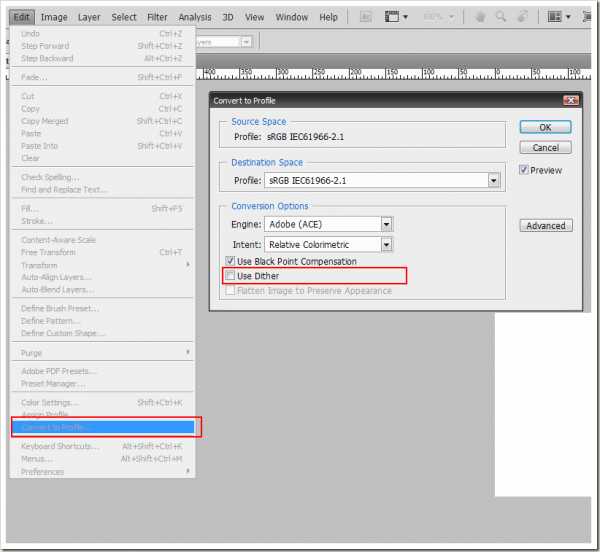Open the Engine dropdown showing Adobe (ACE)
Screen dimensions: 600x552
tap(386, 224)
